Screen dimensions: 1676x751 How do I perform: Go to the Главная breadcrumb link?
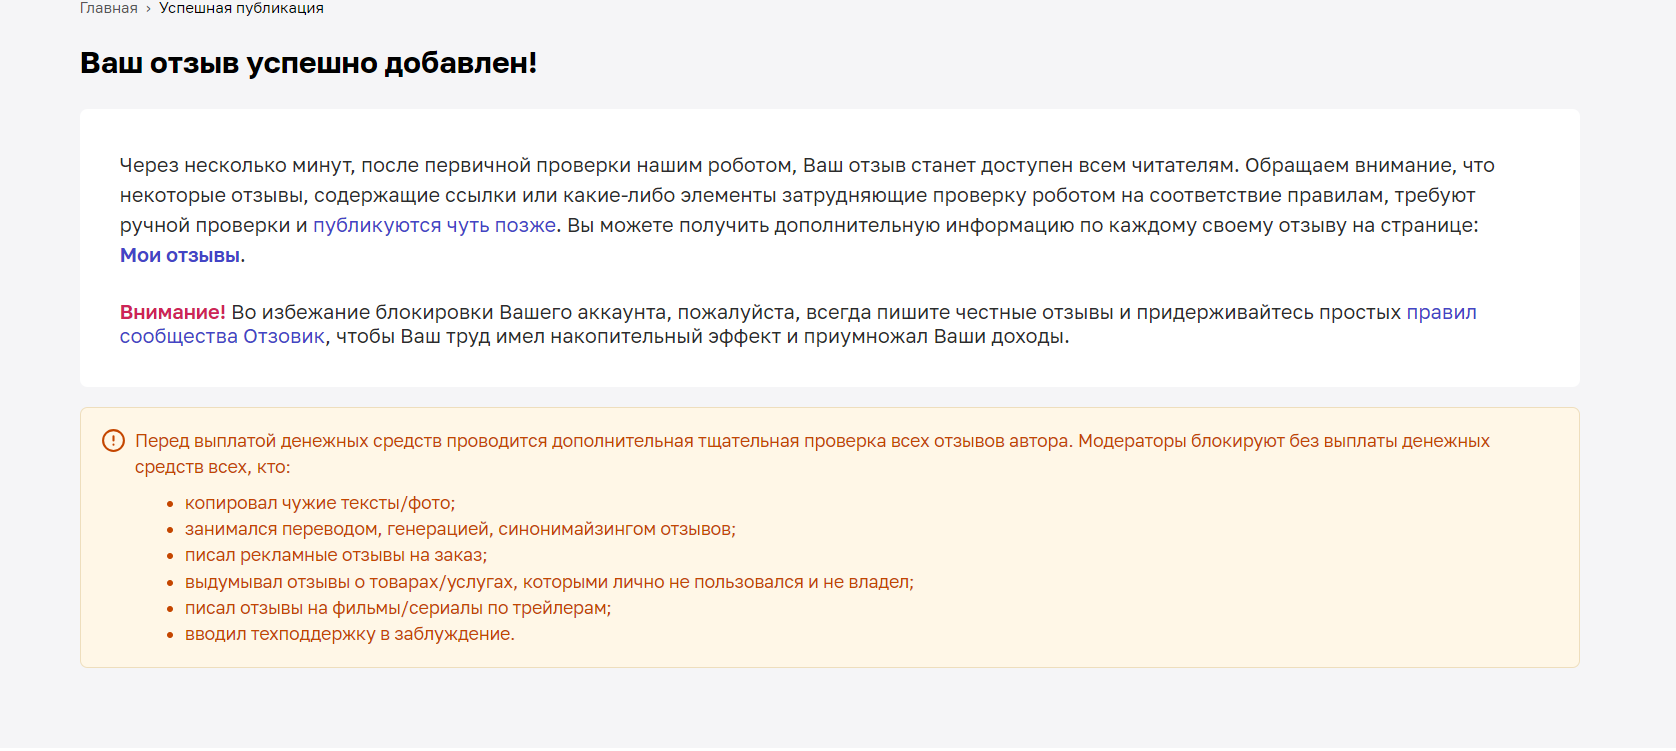109,8
